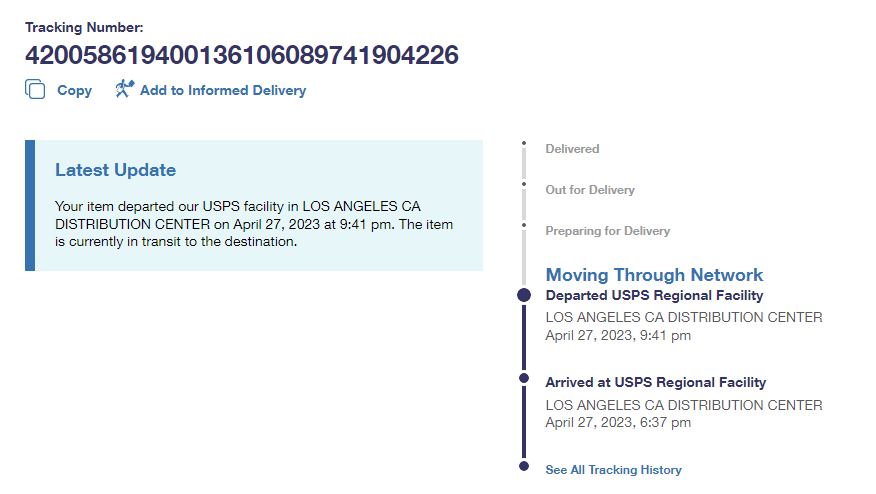Viewport: 876px width, 494px height.
Task: Click the April 27, 2023, 6:37 pm timestamp
Action: pyautogui.click(x=618, y=423)
